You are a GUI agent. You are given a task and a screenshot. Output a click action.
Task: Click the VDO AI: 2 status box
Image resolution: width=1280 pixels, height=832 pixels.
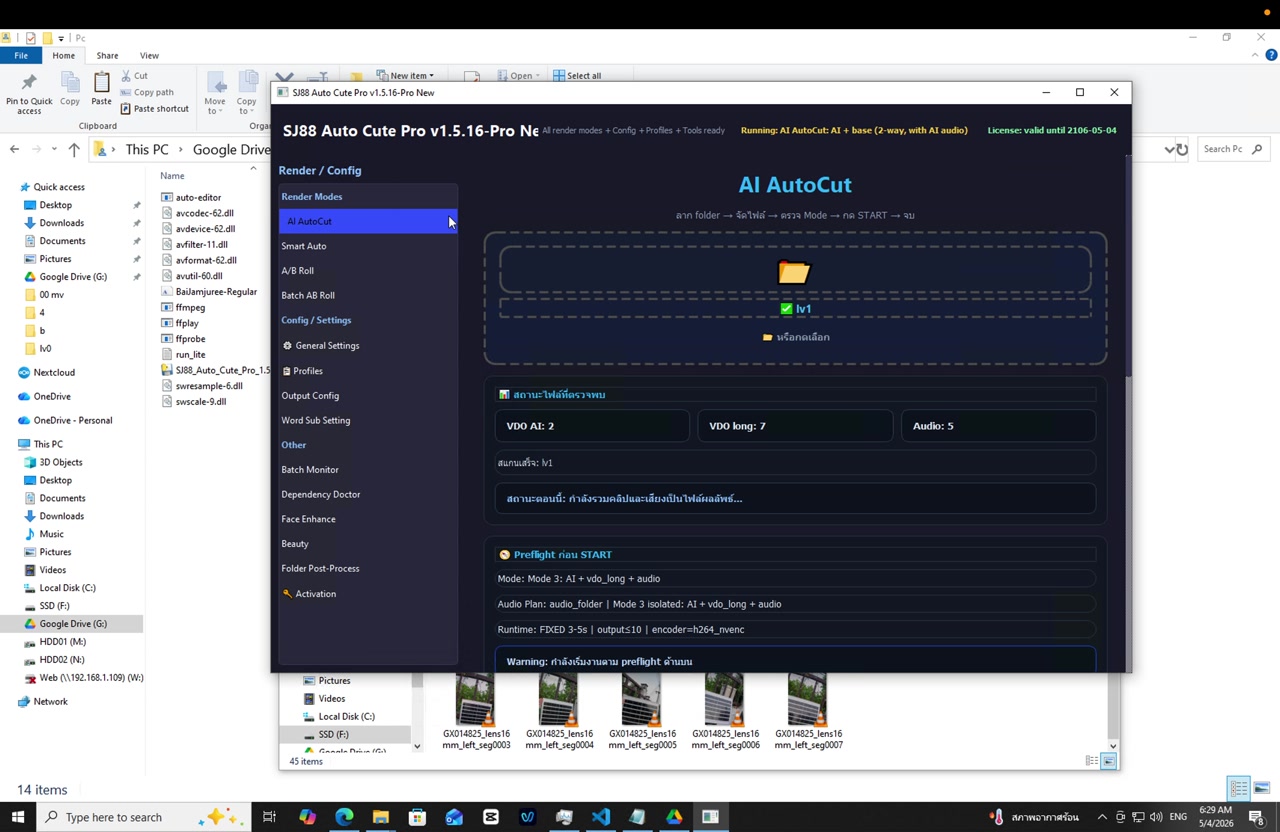click(x=592, y=426)
